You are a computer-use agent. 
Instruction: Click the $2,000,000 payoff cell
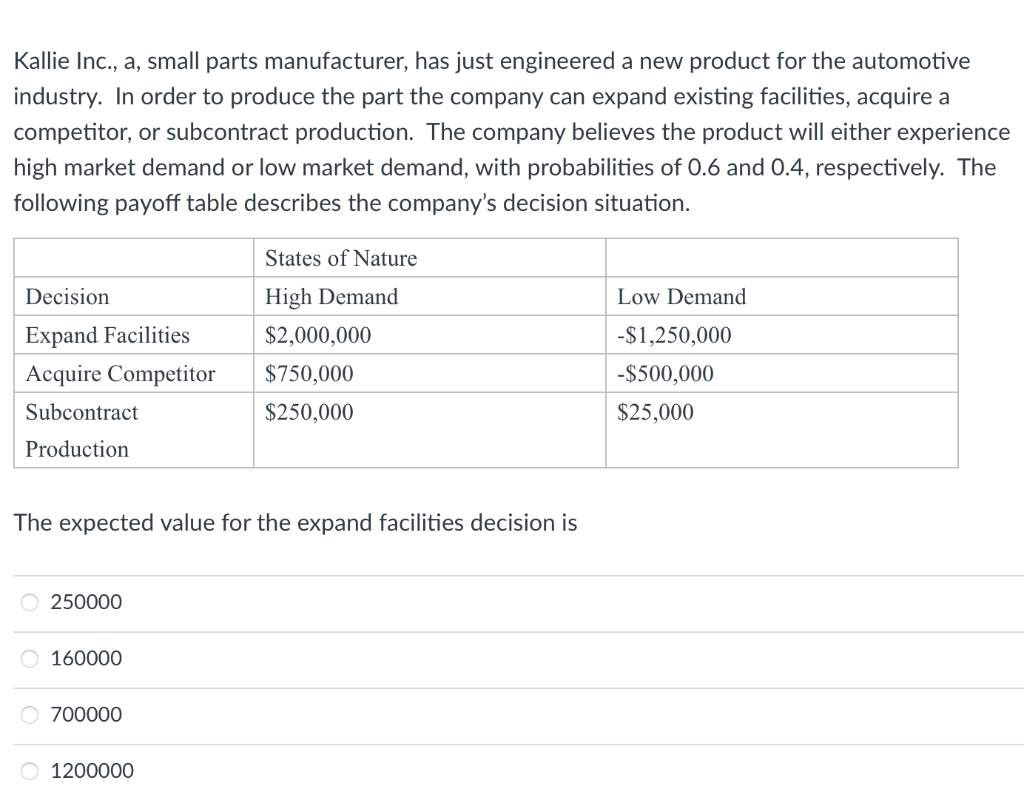tap(316, 335)
